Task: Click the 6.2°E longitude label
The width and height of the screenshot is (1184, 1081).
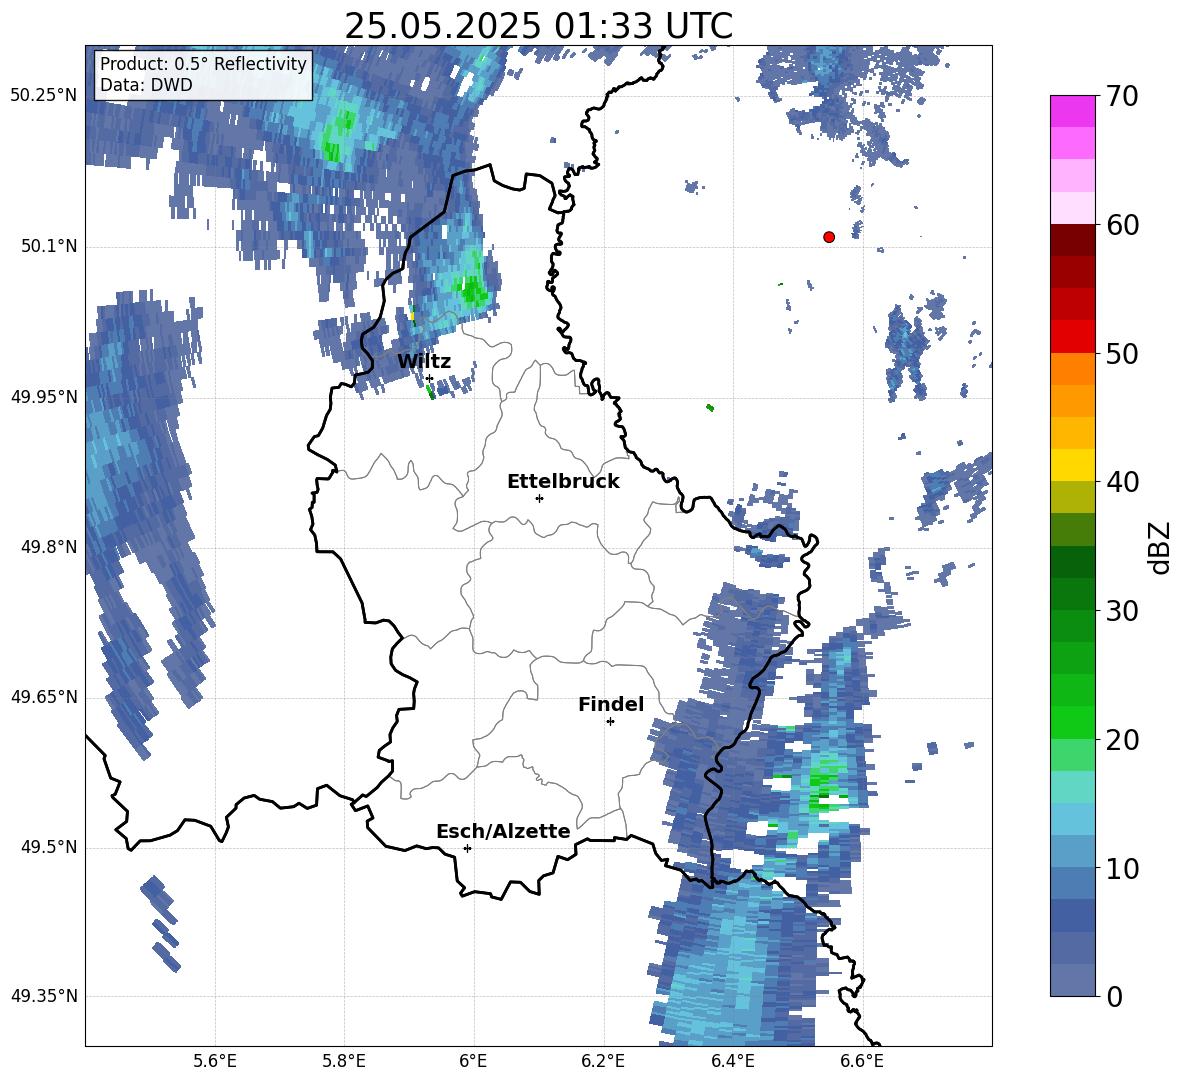Action: (x=603, y=1062)
